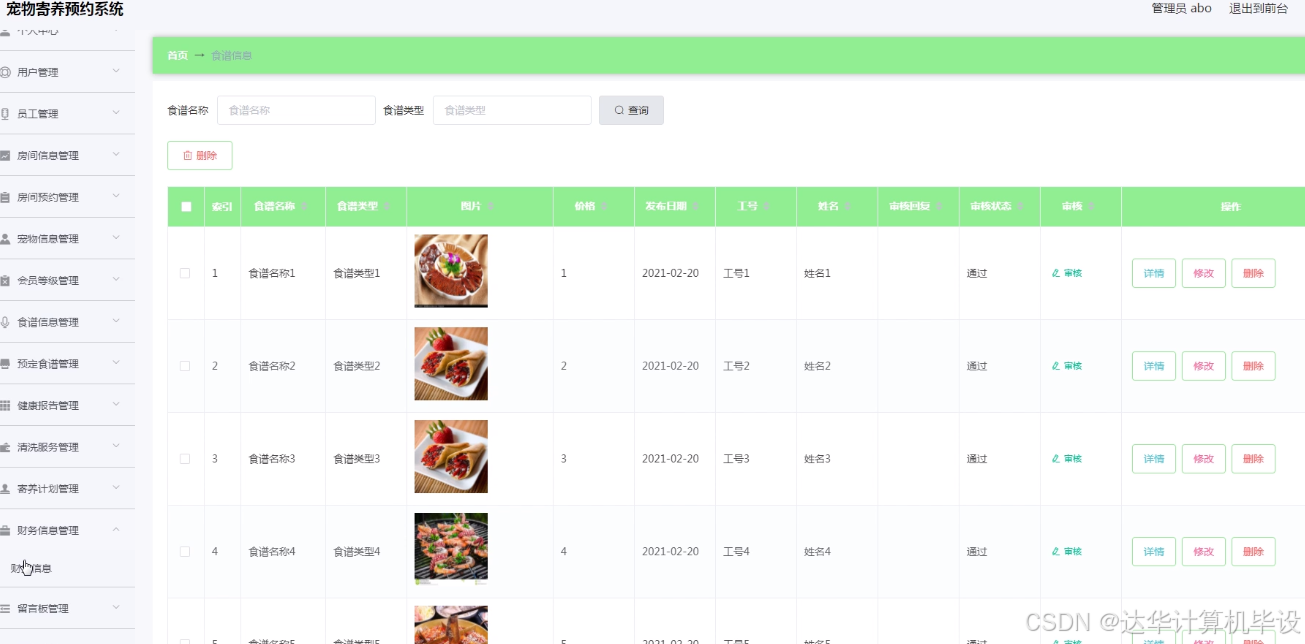Click 修改 for 食谱名称2

click(1204, 366)
